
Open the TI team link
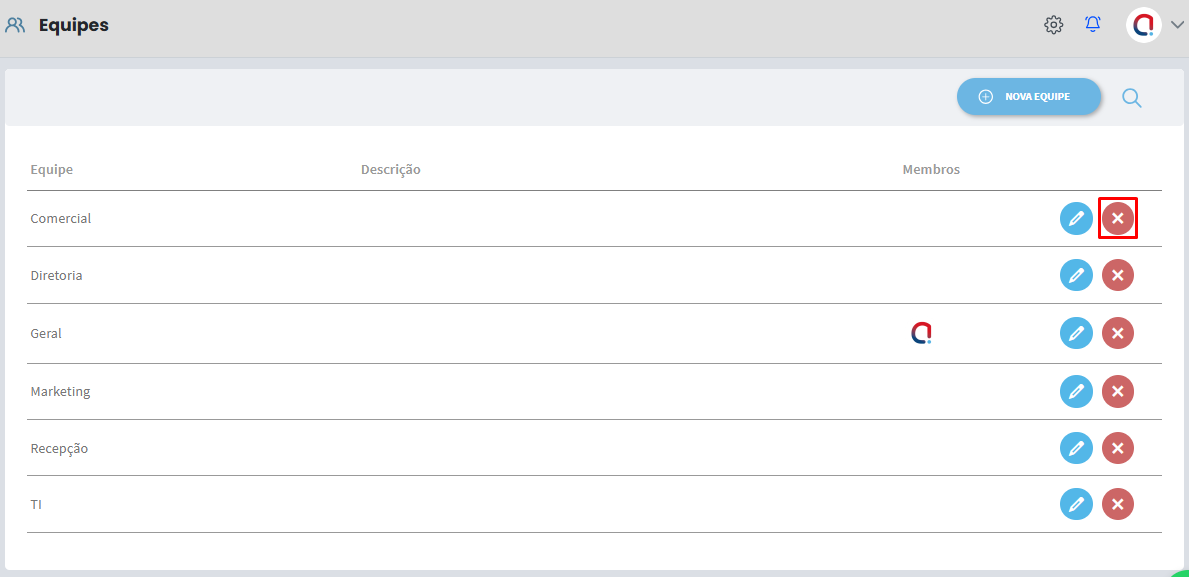[36, 505]
